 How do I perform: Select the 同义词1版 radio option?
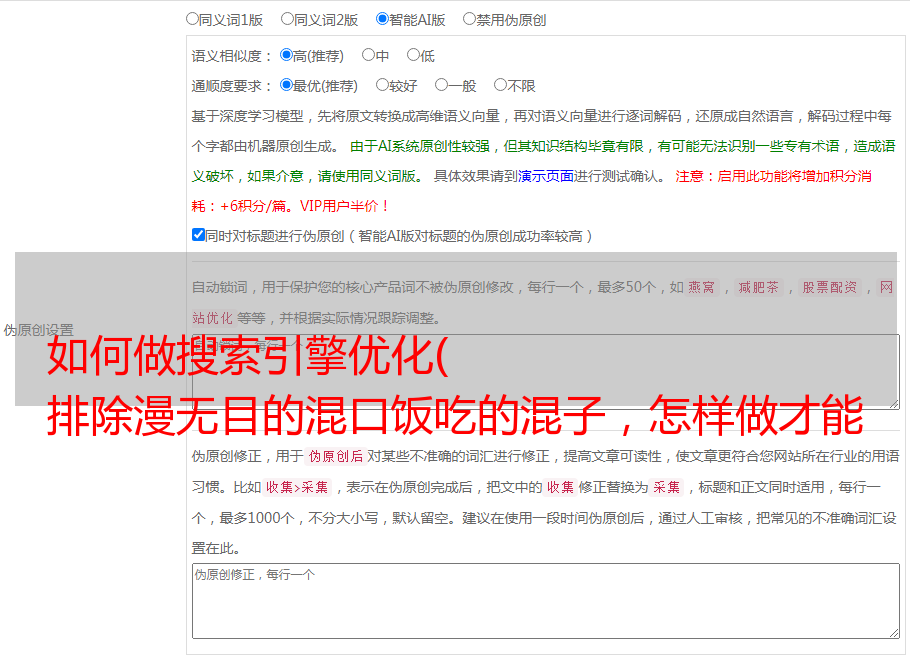pyautogui.click(x=192, y=19)
